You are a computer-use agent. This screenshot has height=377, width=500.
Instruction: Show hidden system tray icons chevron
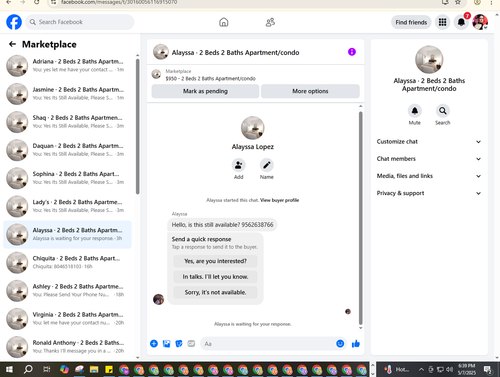(421, 369)
